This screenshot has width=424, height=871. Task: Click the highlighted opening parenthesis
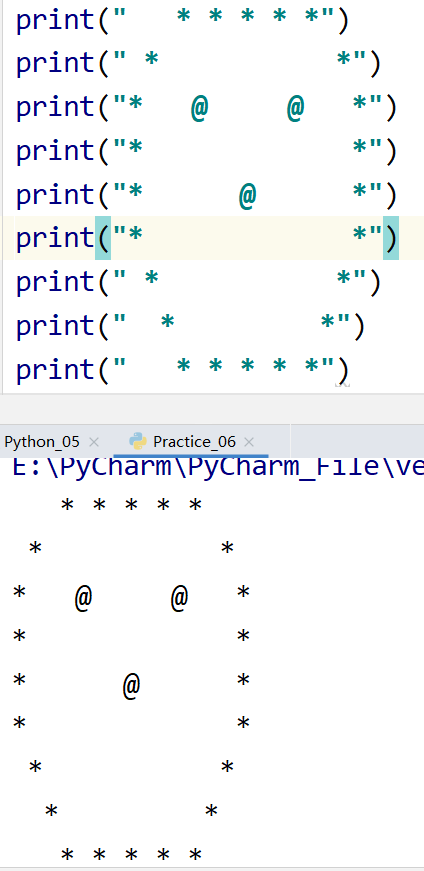click(x=103, y=238)
